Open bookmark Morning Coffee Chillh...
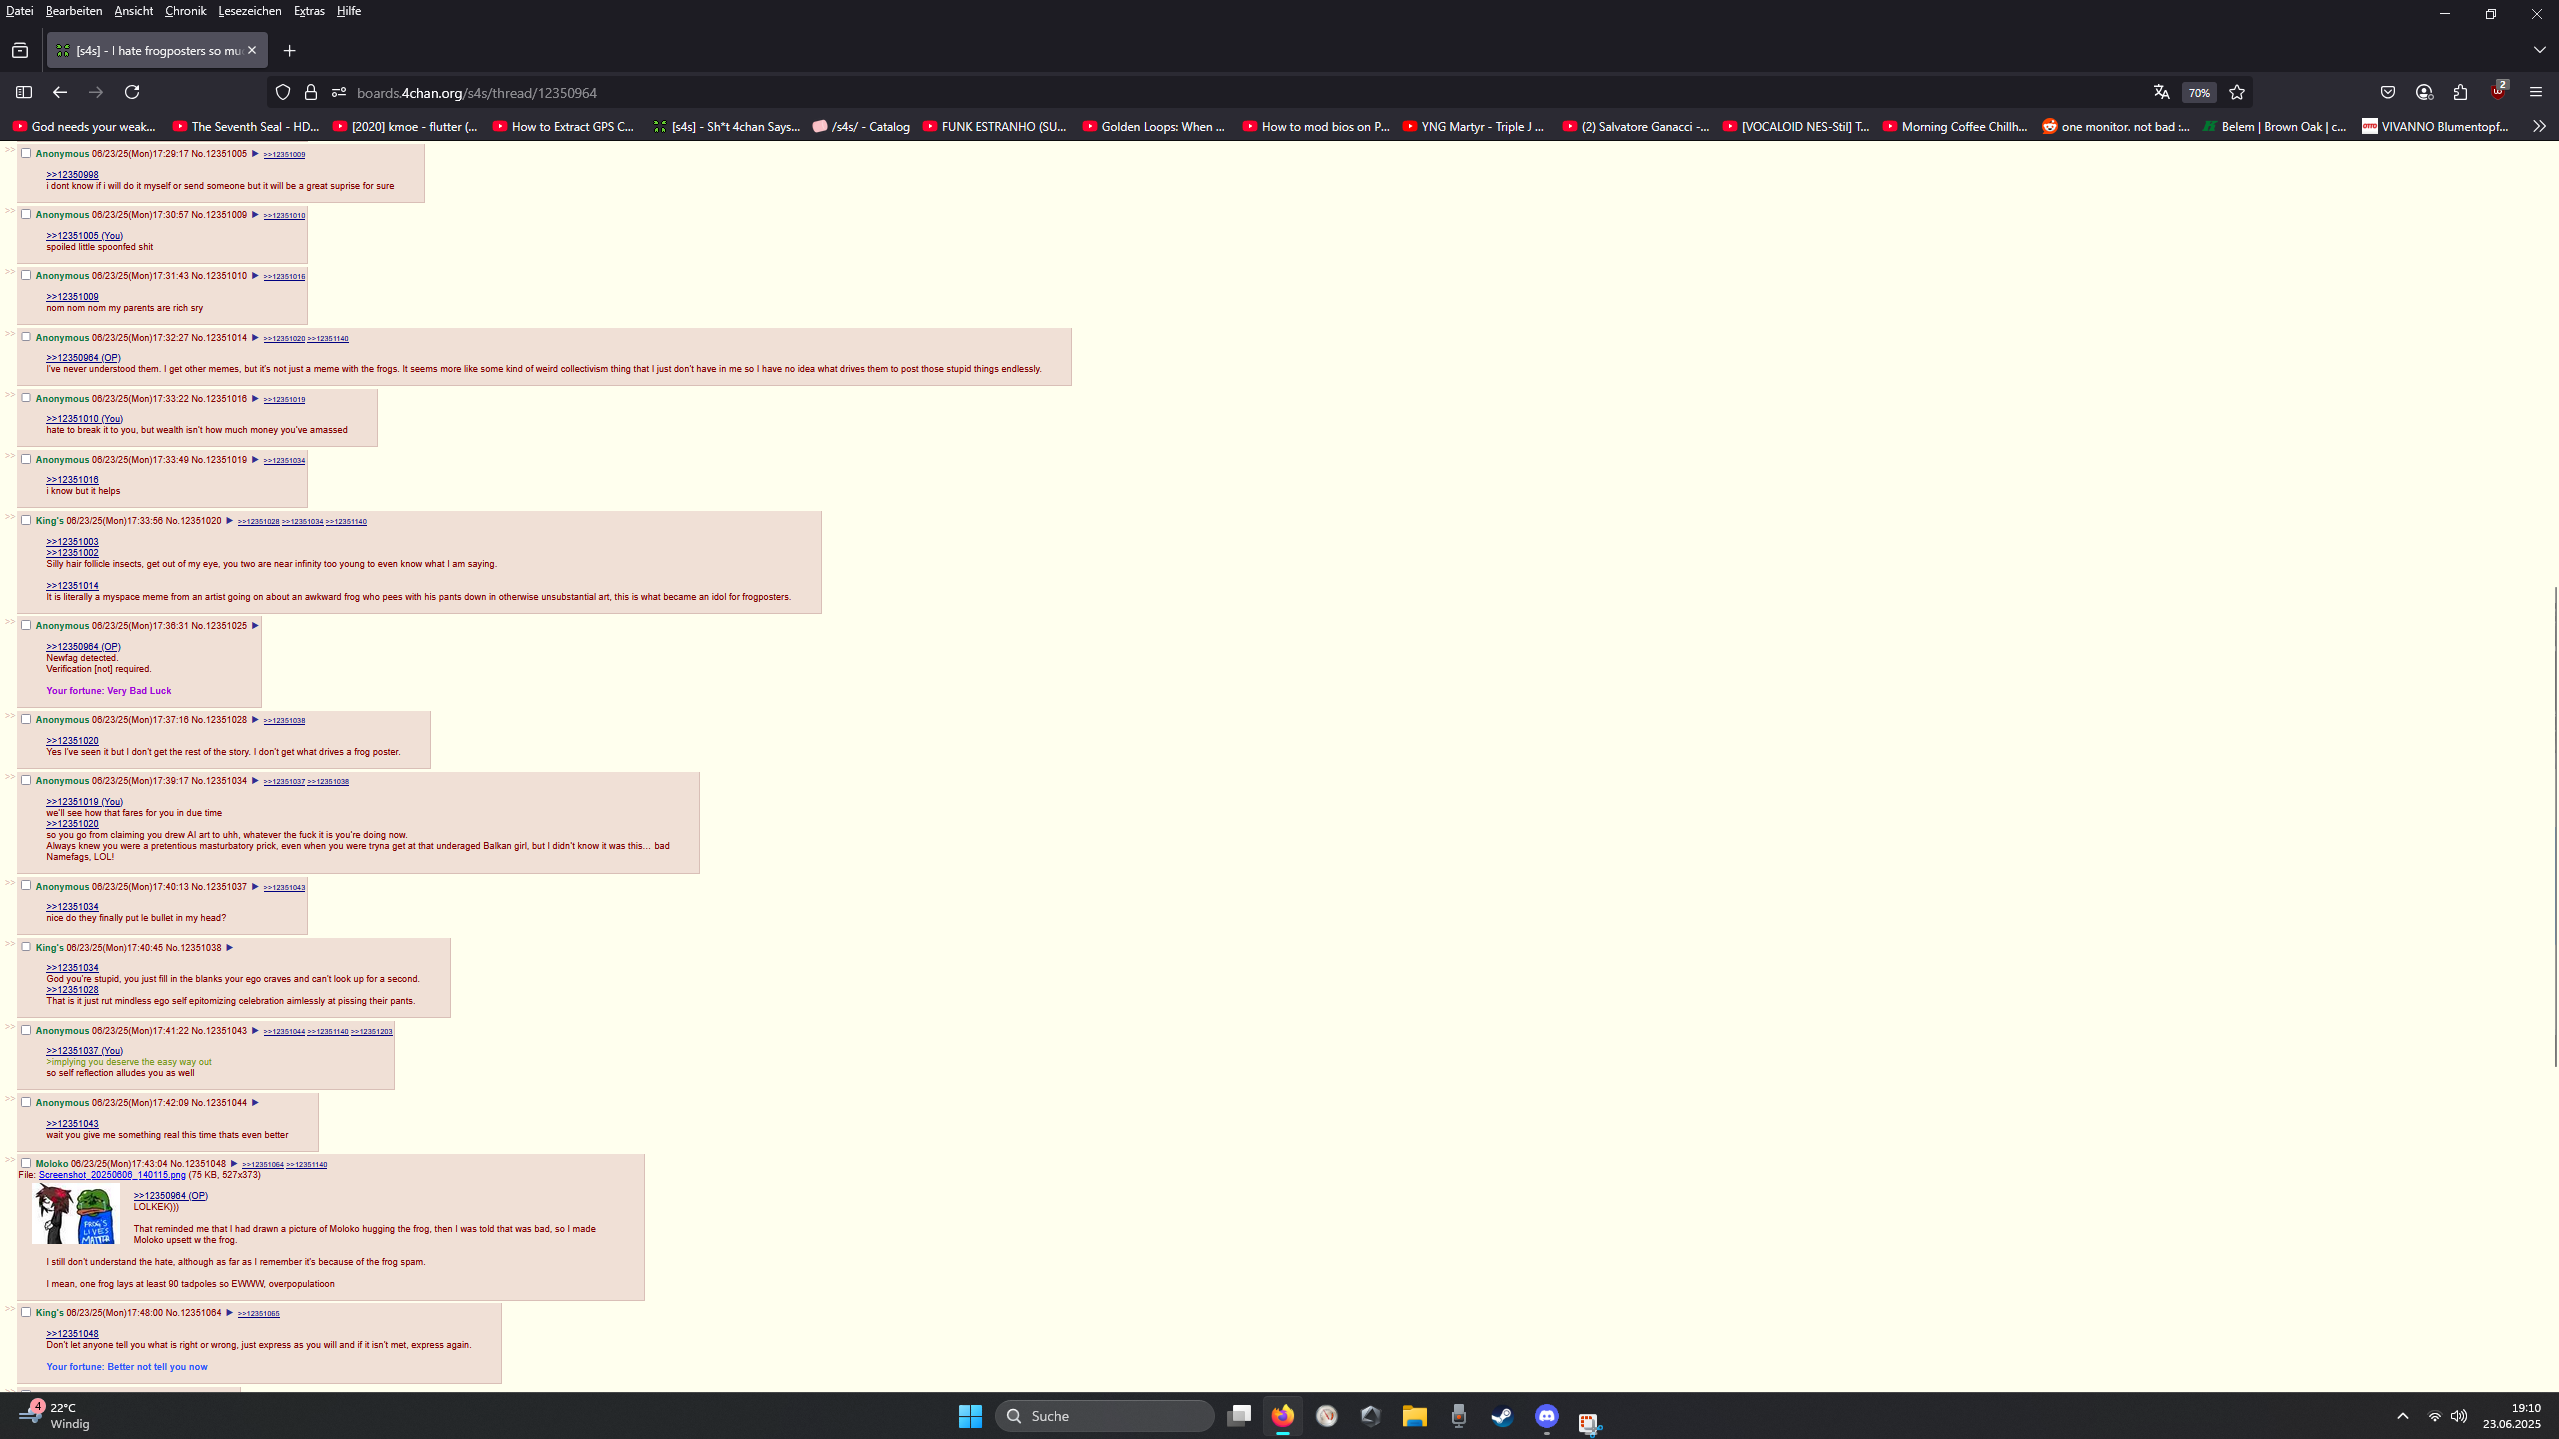This screenshot has width=2559, height=1439. point(1955,126)
